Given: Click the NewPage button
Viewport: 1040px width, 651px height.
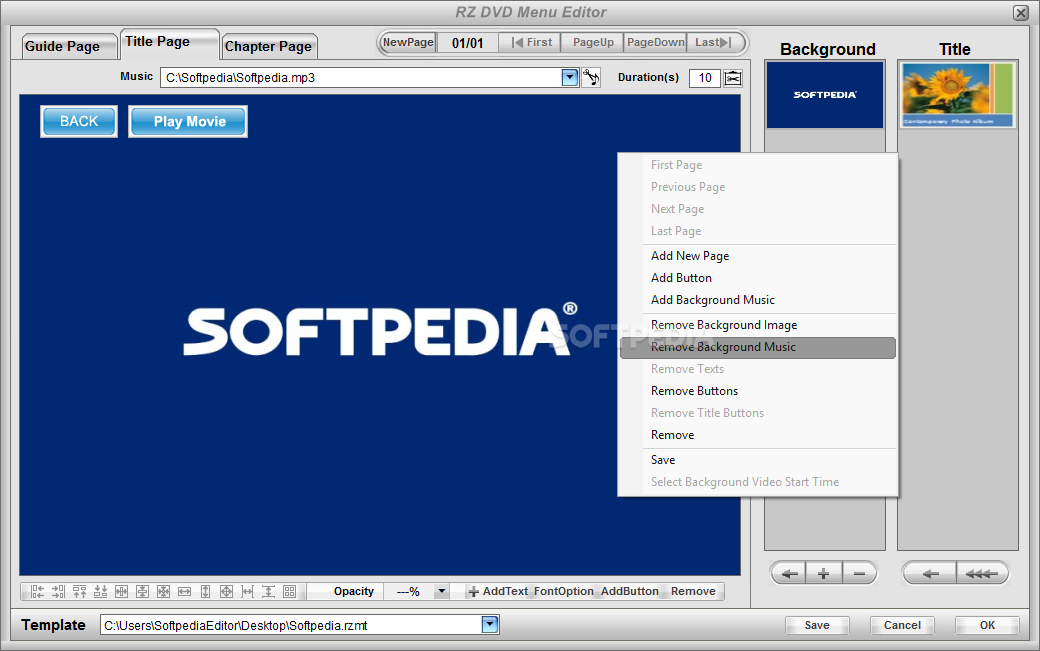Looking at the screenshot, I should [408, 42].
